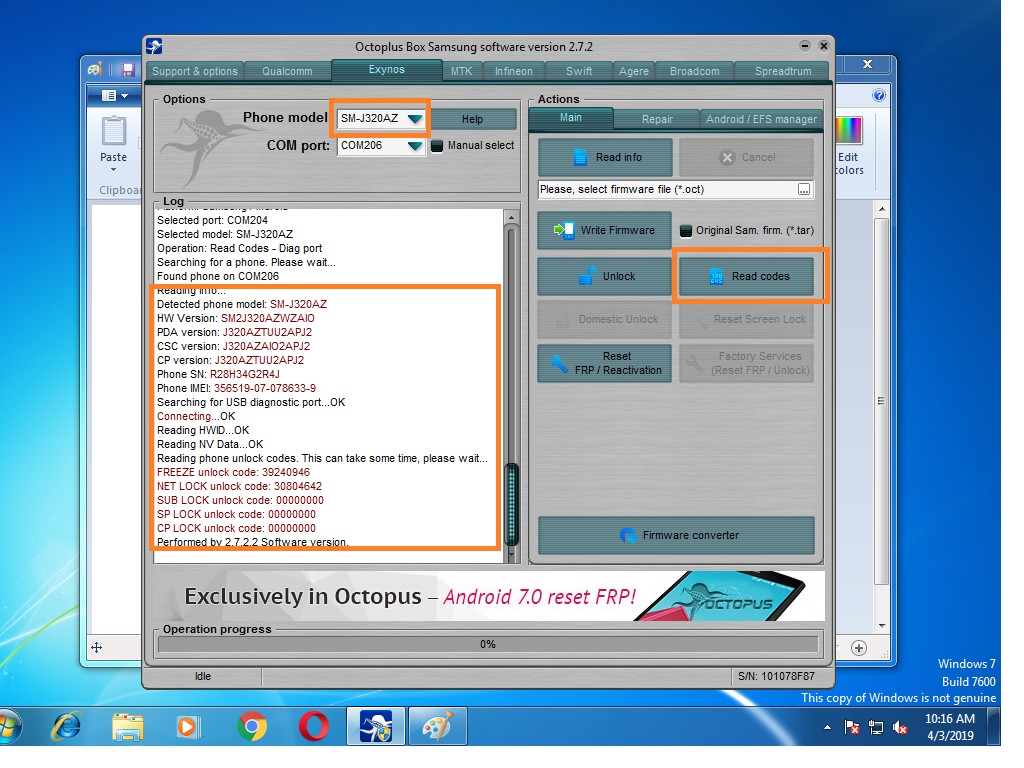Click the Windows Start orb
1024x768 pixels.
tap(9, 727)
